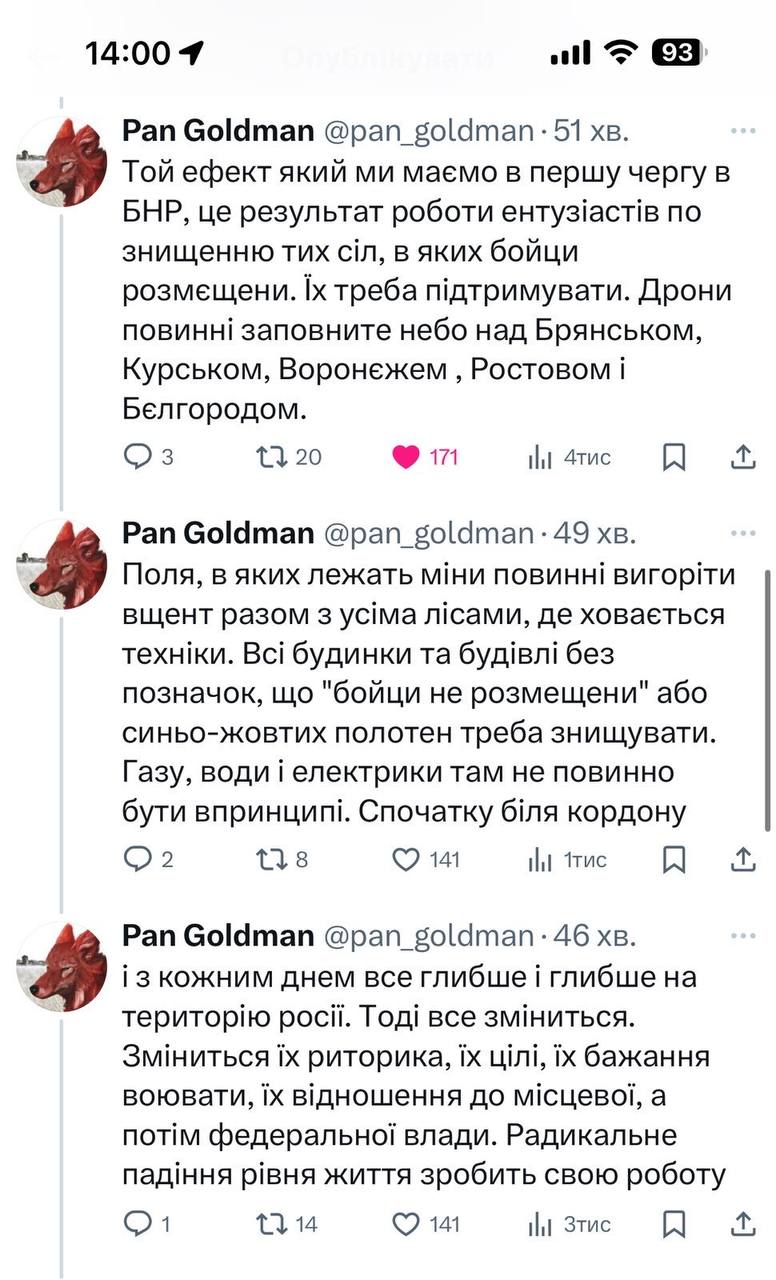The height and width of the screenshot is (1280, 776).
Task: Open more options for 51 хв. post
Action: 743,131
